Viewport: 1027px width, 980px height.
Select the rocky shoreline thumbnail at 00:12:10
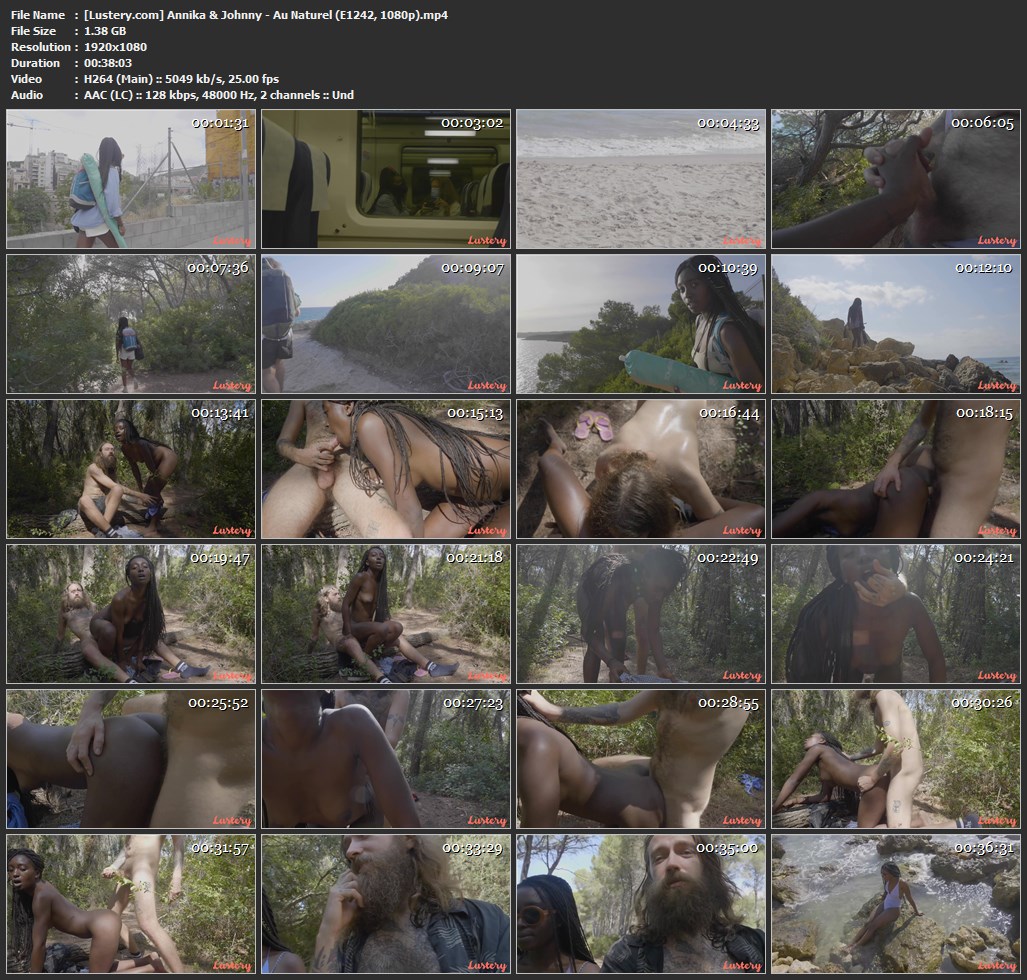(x=896, y=324)
